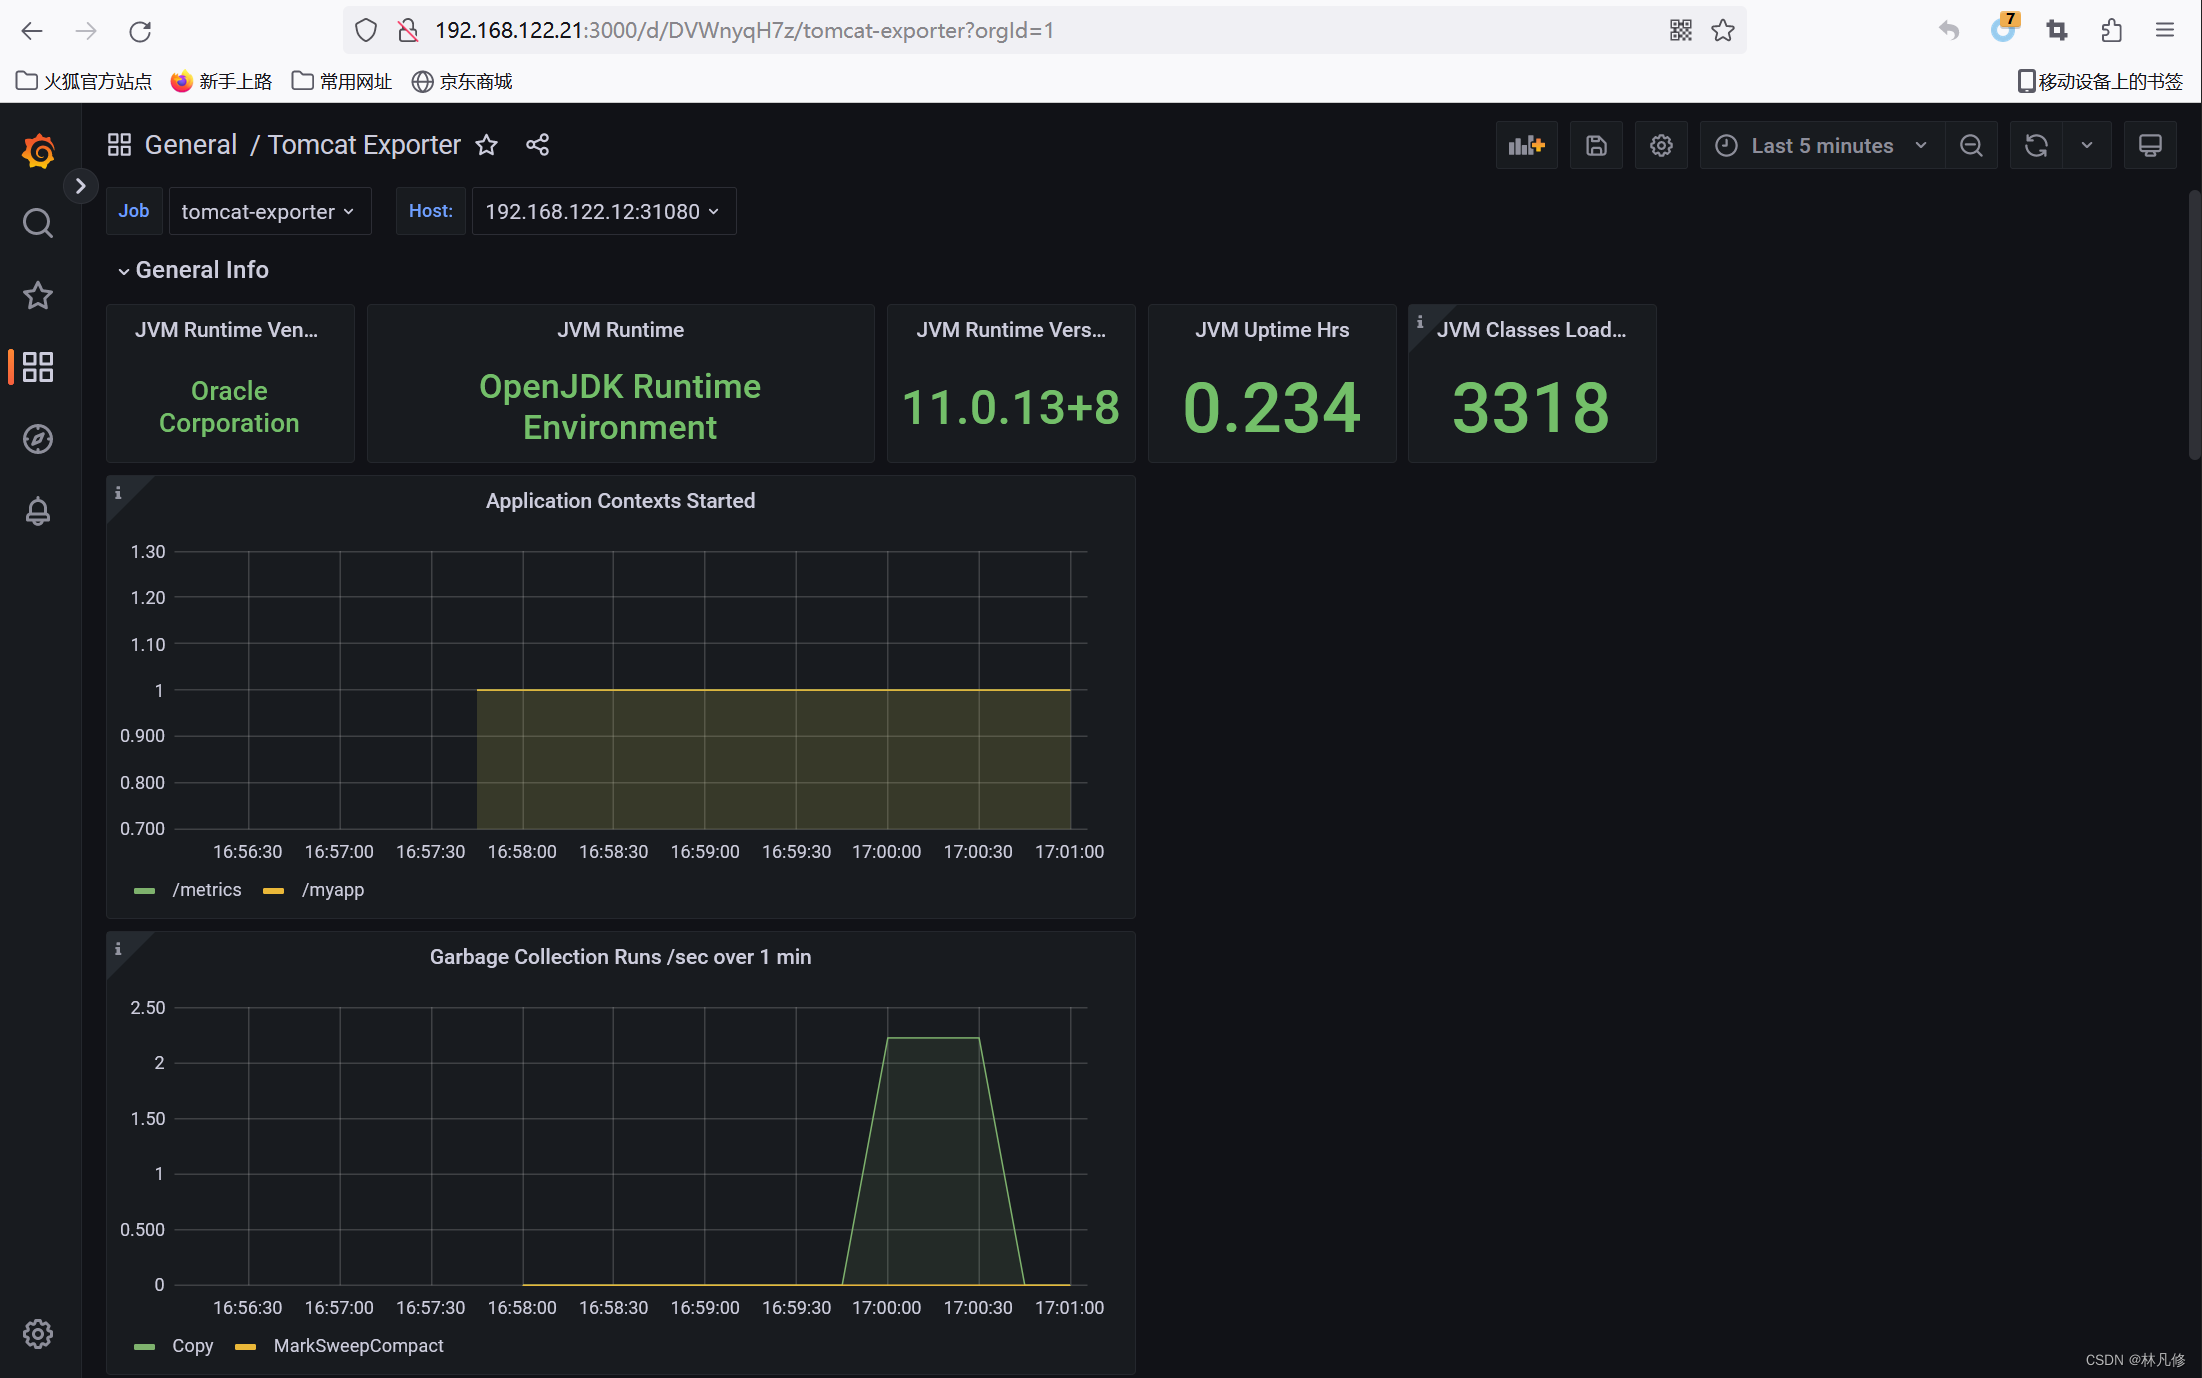Open the screenshot crop tool icon
The height and width of the screenshot is (1378, 2202).
tap(2057, 31)
